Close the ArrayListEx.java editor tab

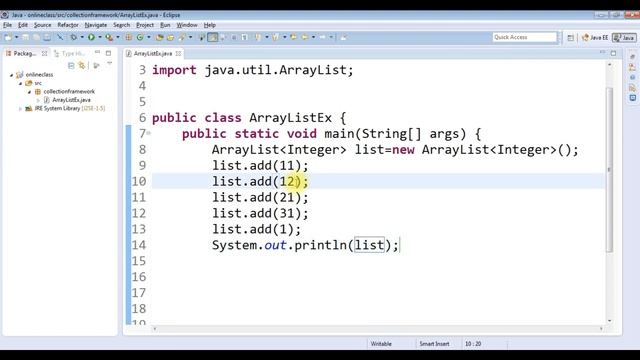point(178,53)
